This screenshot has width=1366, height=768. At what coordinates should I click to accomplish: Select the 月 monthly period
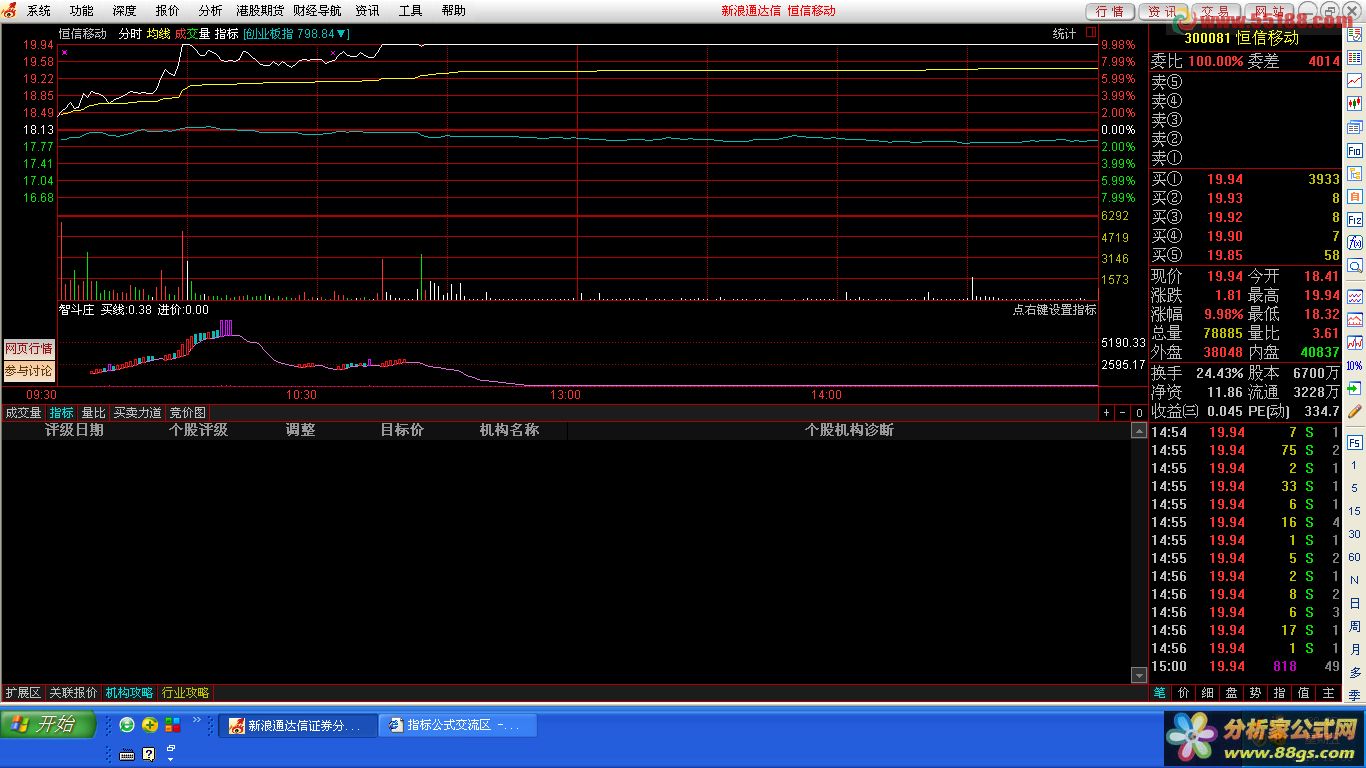click(x=1355, y=649)
